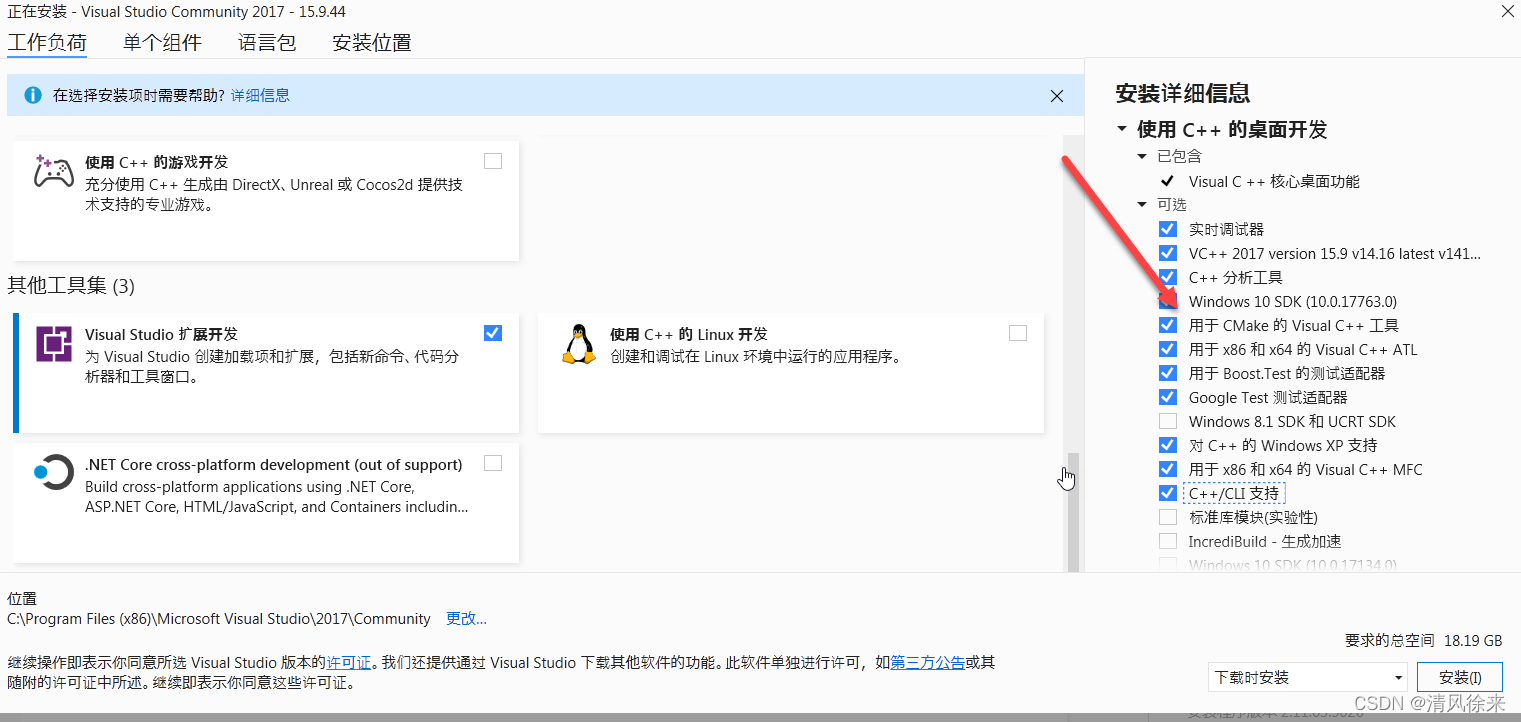Collapse the 使用 C++ 的桌面开发 section

tap(1122, 130)
